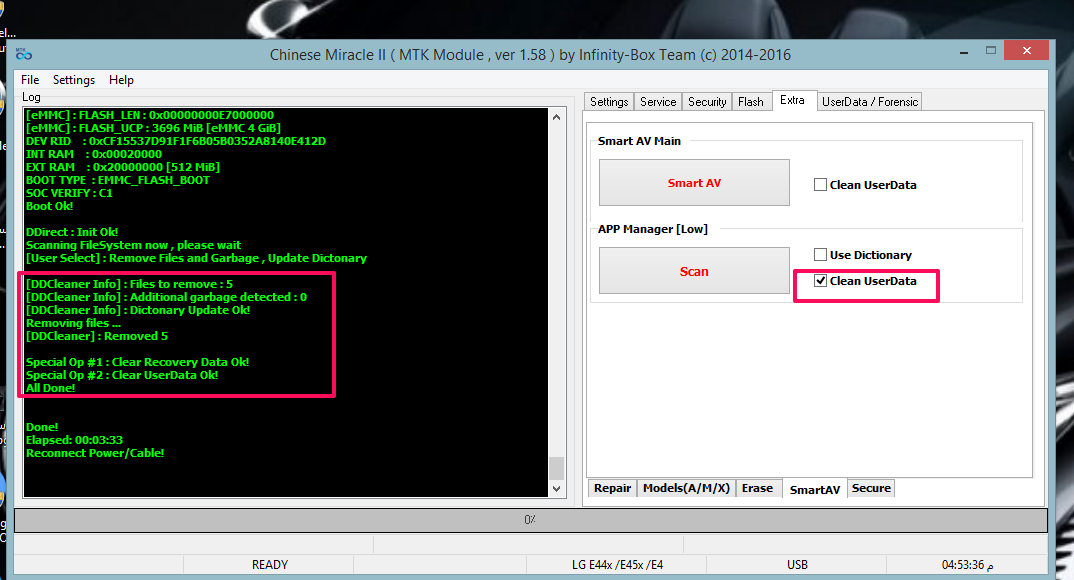Maximize the Chinese Miracle II window
Image resolution: width=1074 pixels, height=580 pixels.
pyautogui.click(x=990, y=50)
